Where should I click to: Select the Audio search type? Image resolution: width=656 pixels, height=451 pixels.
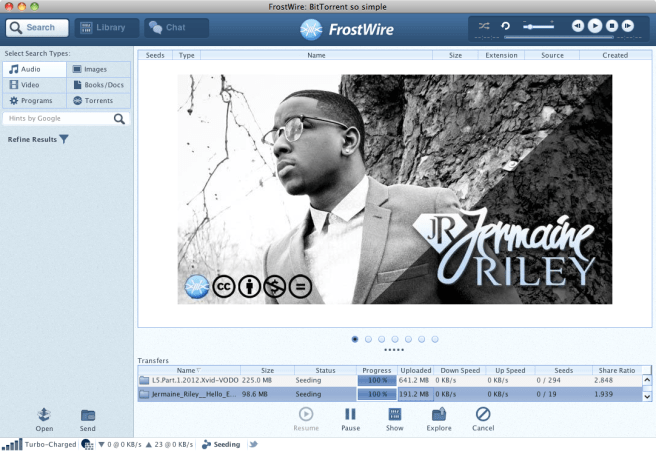pyautogui.click(x=34, y=69)
